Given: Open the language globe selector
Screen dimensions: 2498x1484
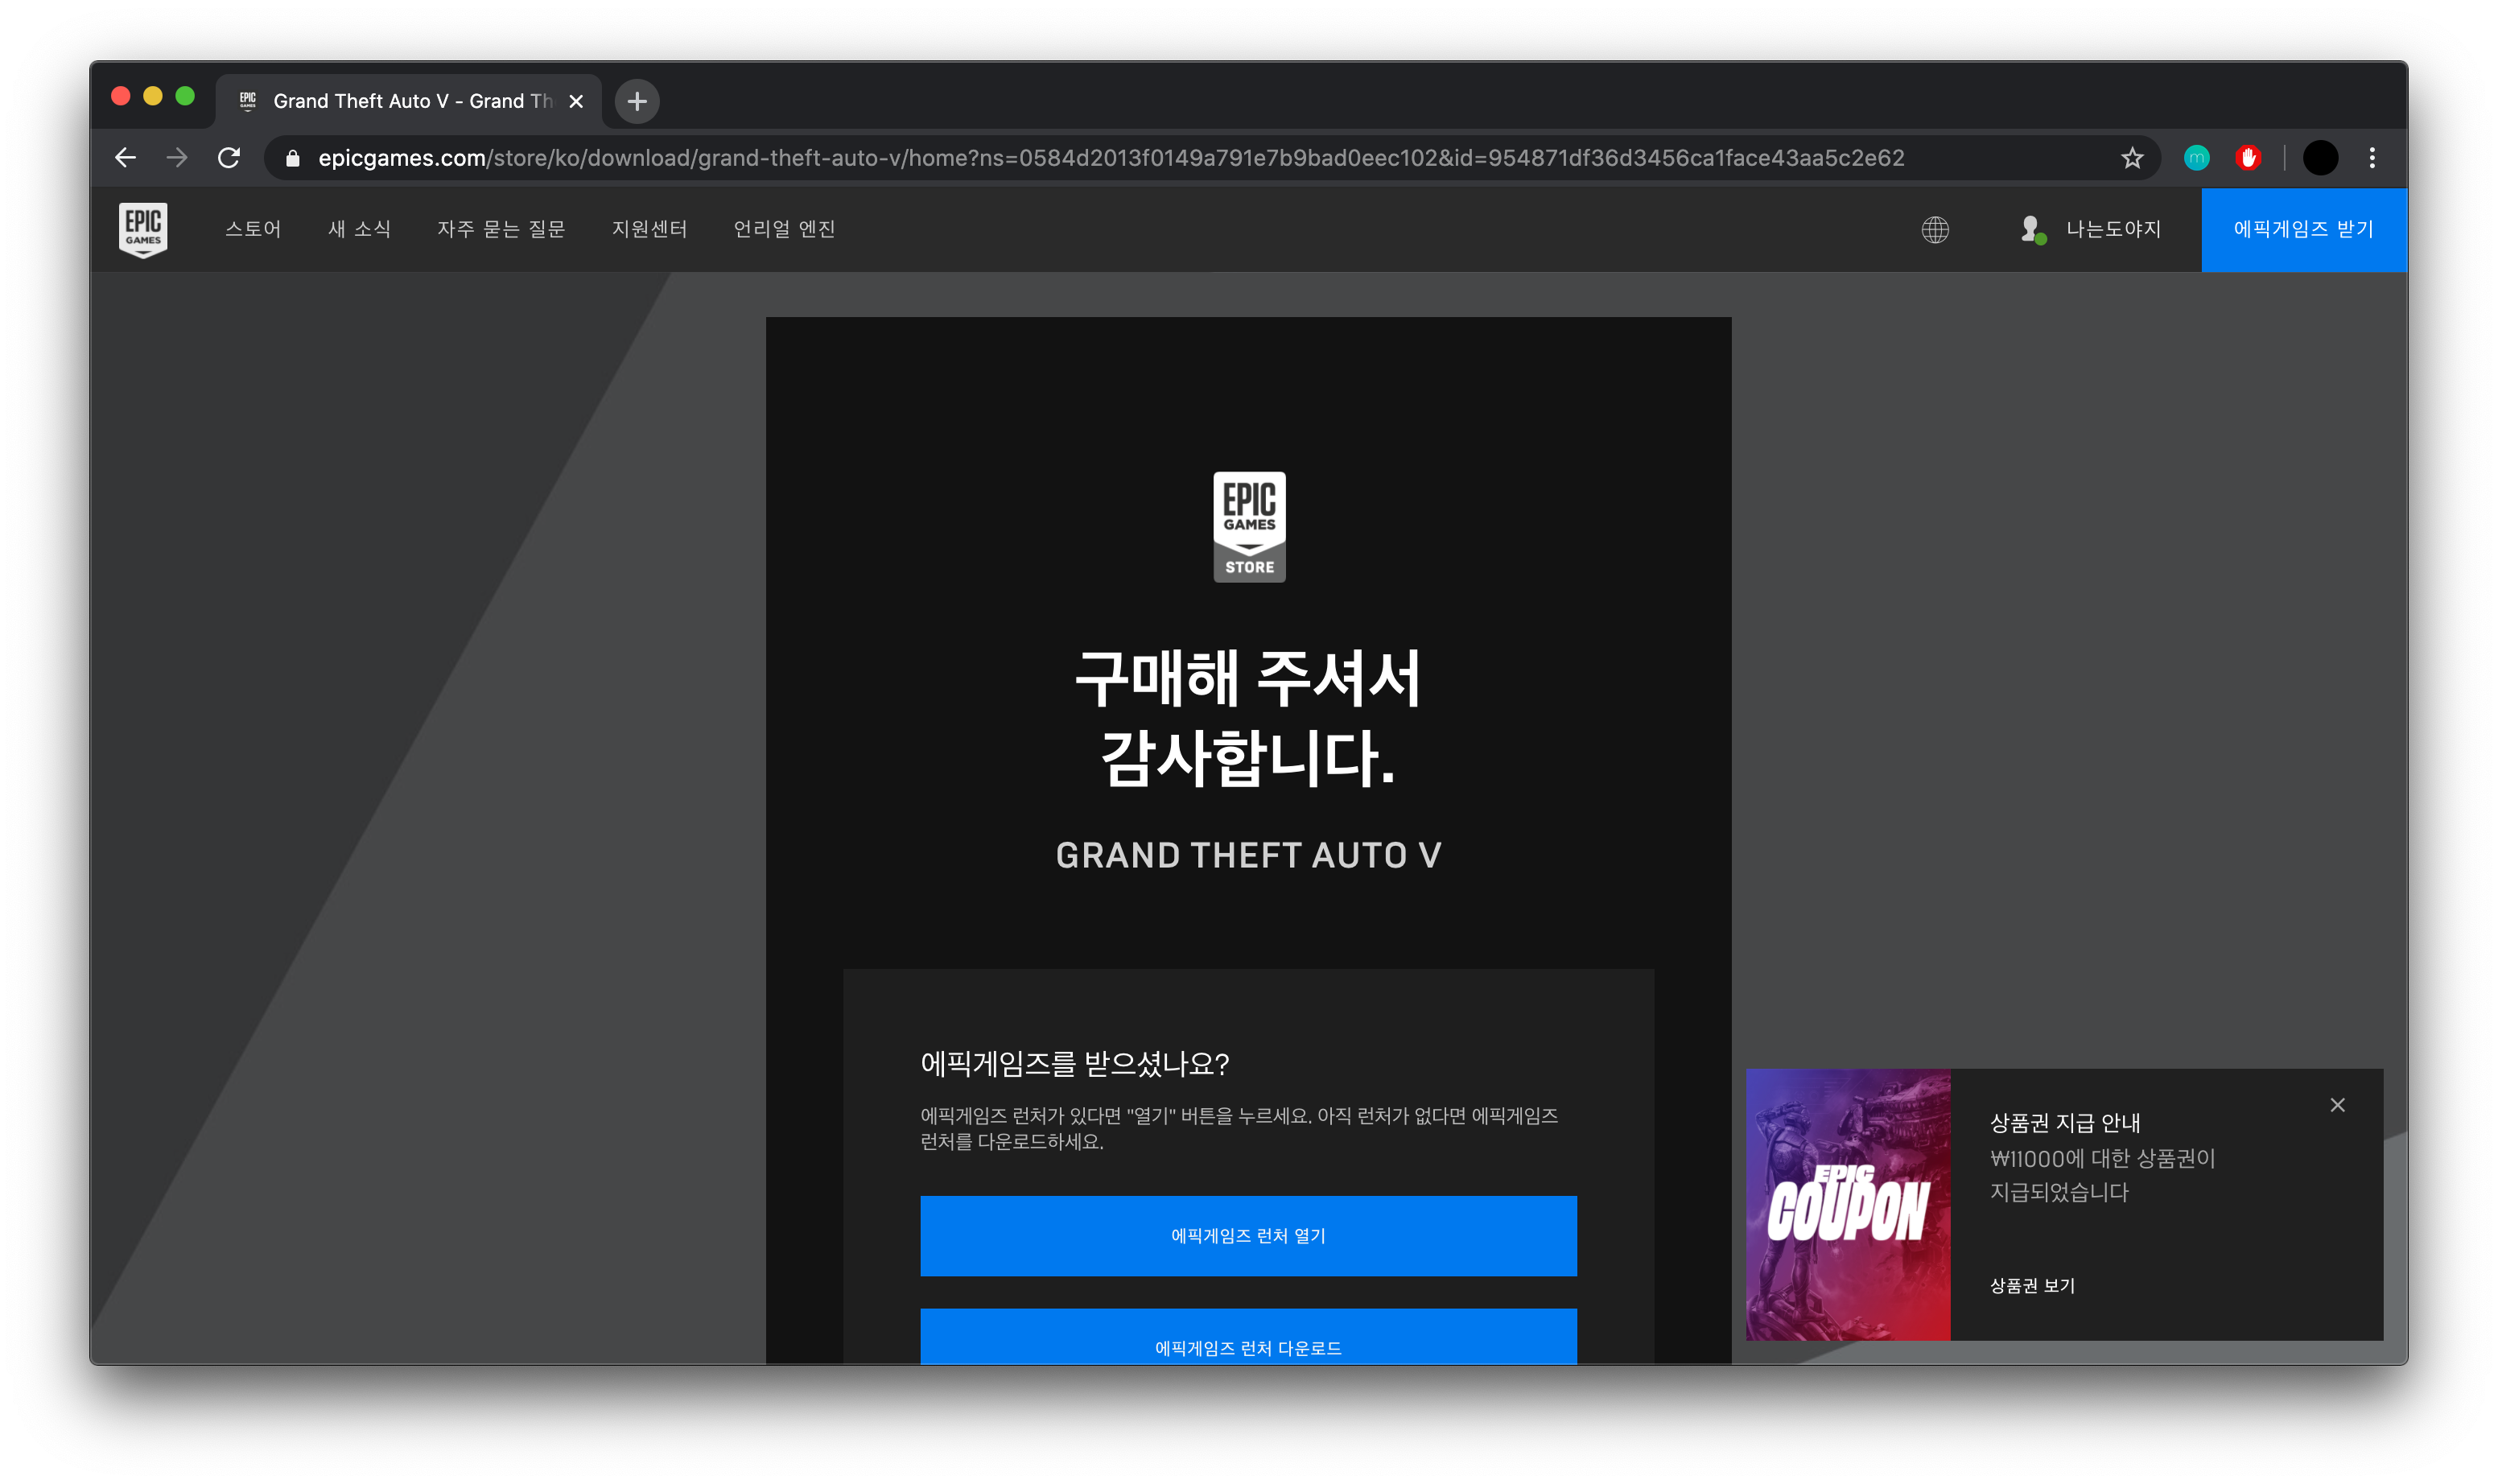Looking at the screenshot, I should point(1935,230).
